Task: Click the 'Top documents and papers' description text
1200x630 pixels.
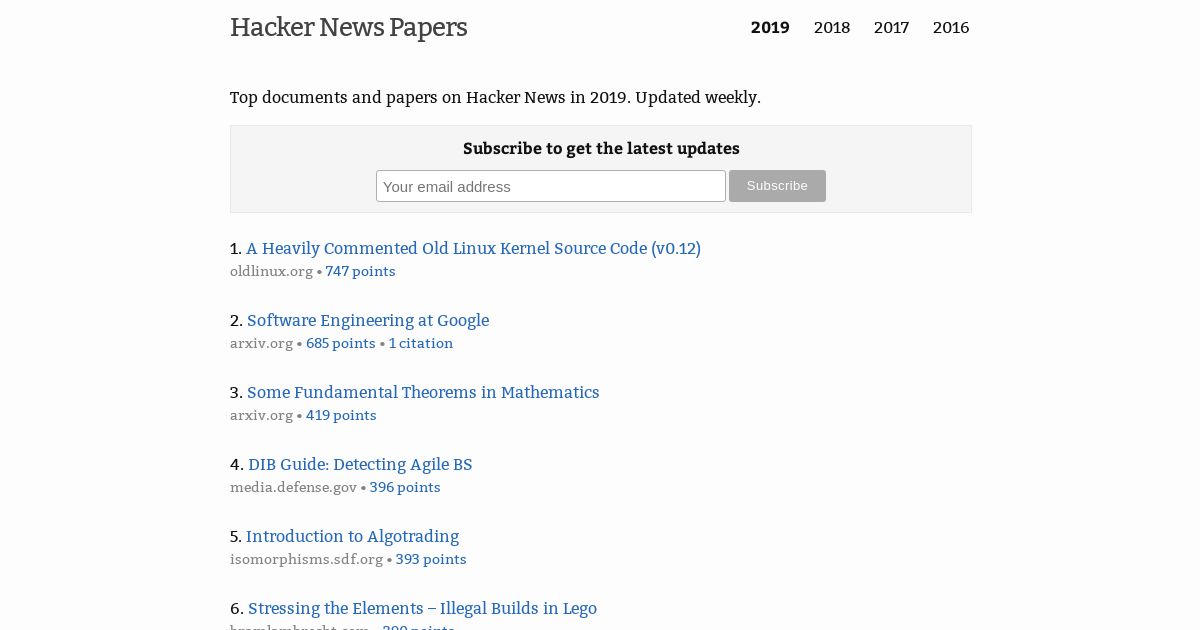Action: (x=495, y=97)
